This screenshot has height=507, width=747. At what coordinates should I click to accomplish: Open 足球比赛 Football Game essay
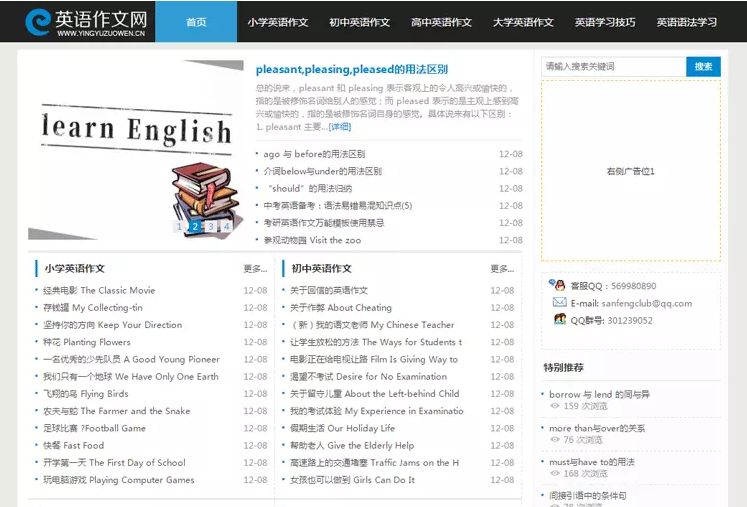[x=94, y=428]
